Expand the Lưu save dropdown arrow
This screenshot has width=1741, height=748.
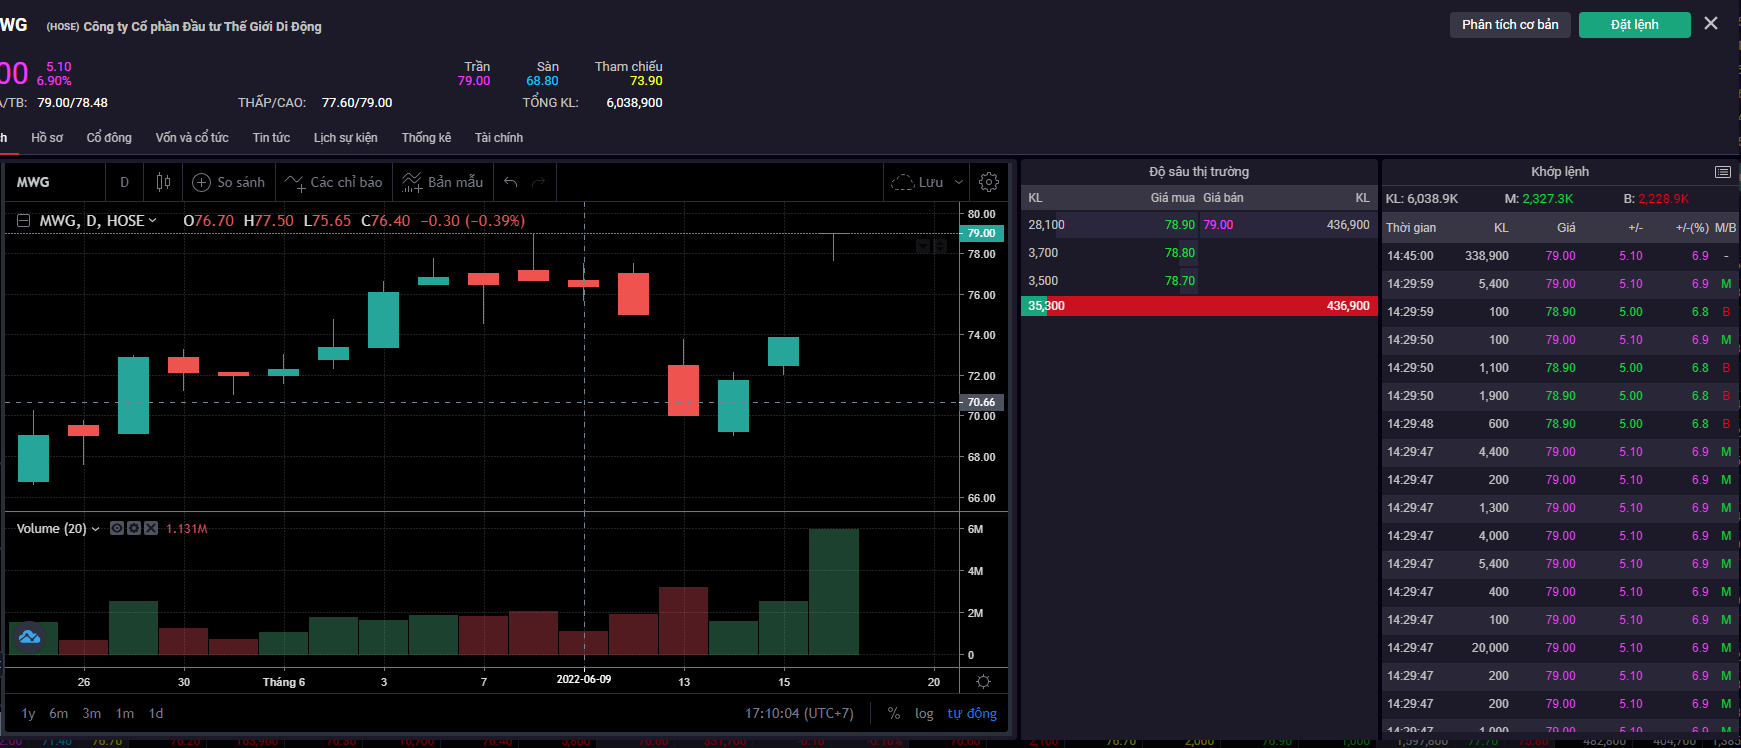coord(958,182)
